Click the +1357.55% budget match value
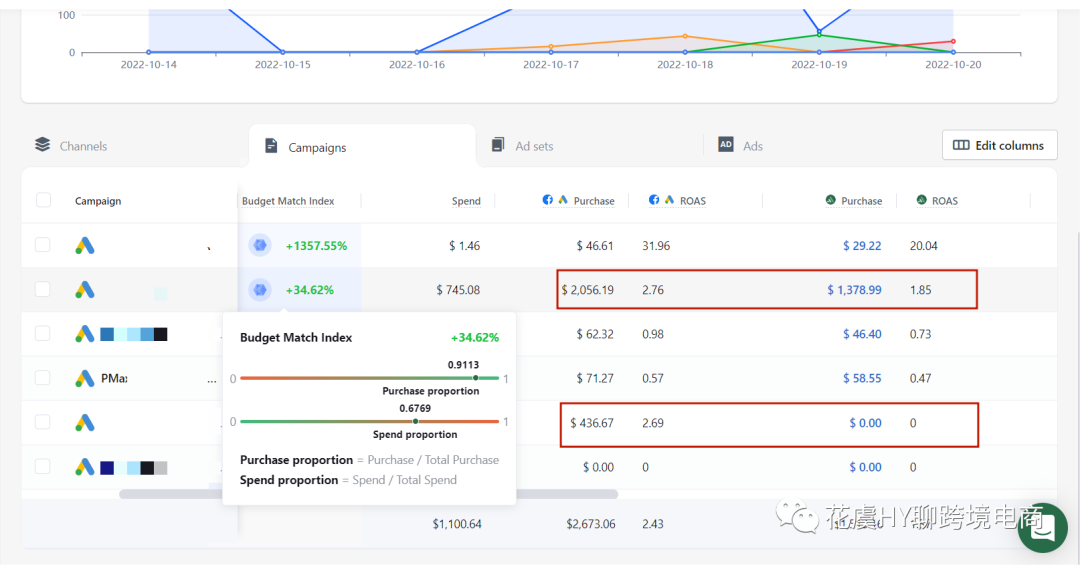This screenshot has width=1080, height=565. [316, 245]
